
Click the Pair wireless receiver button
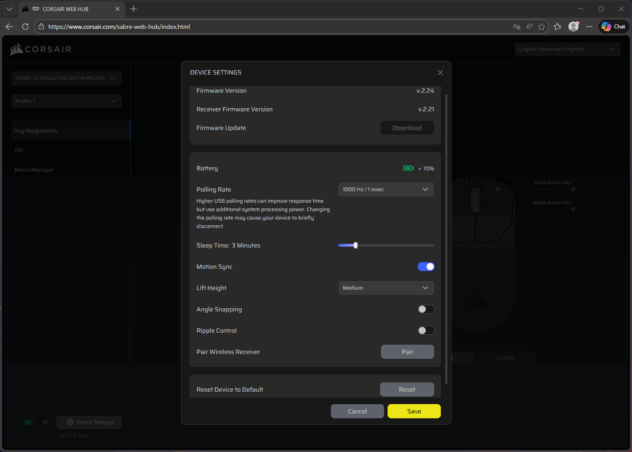pyautogui.click(x=407, y=352)
